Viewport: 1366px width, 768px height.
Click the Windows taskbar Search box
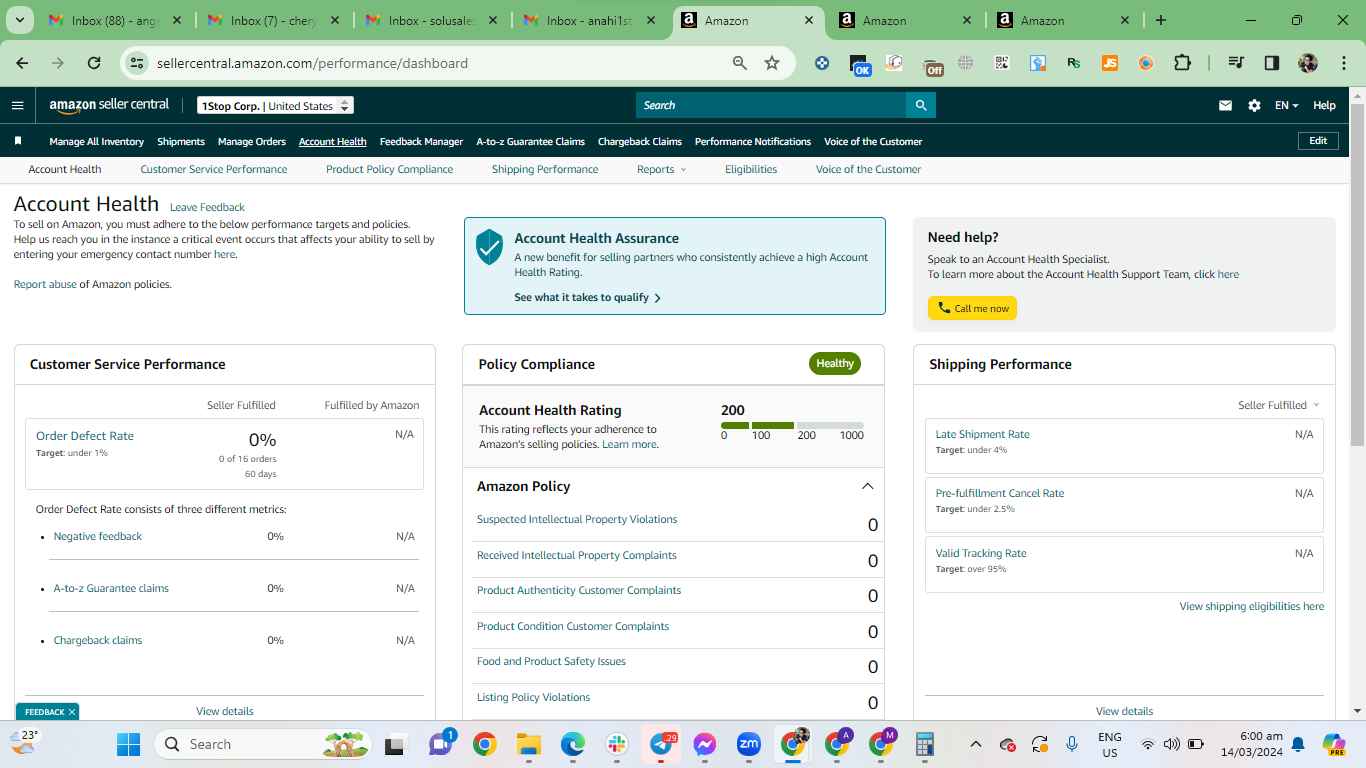click(x=265, y=744)
